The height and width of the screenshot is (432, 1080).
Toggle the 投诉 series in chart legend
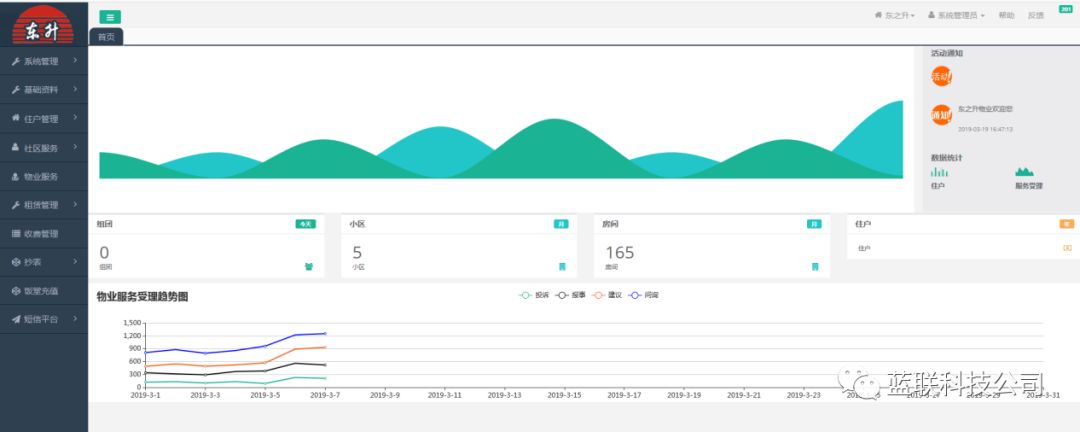(x=534, y=295)
